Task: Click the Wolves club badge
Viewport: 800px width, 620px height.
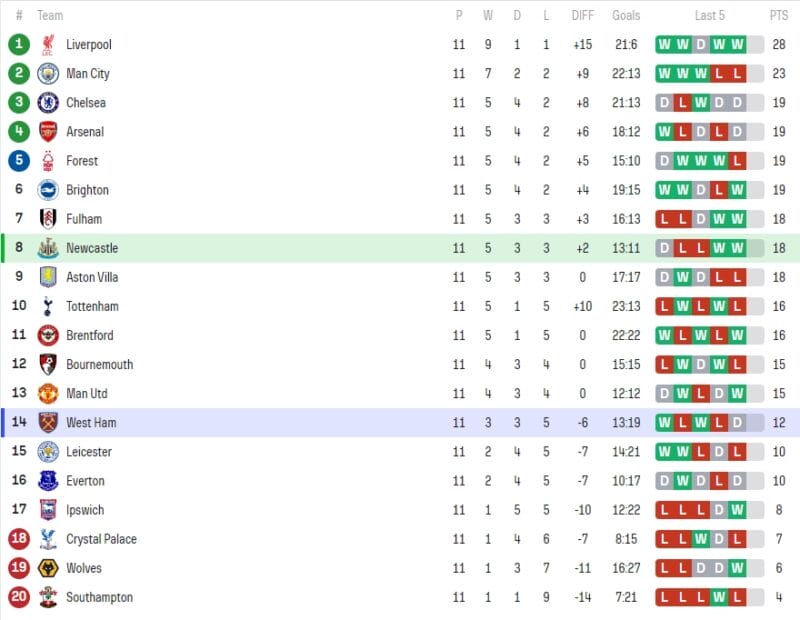Action: [x=48, y=568]
